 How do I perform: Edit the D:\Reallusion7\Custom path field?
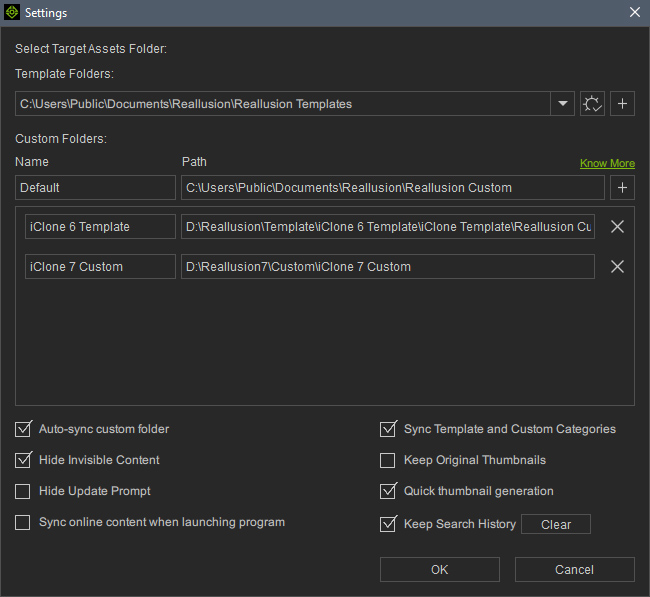[x=388, y=267]
